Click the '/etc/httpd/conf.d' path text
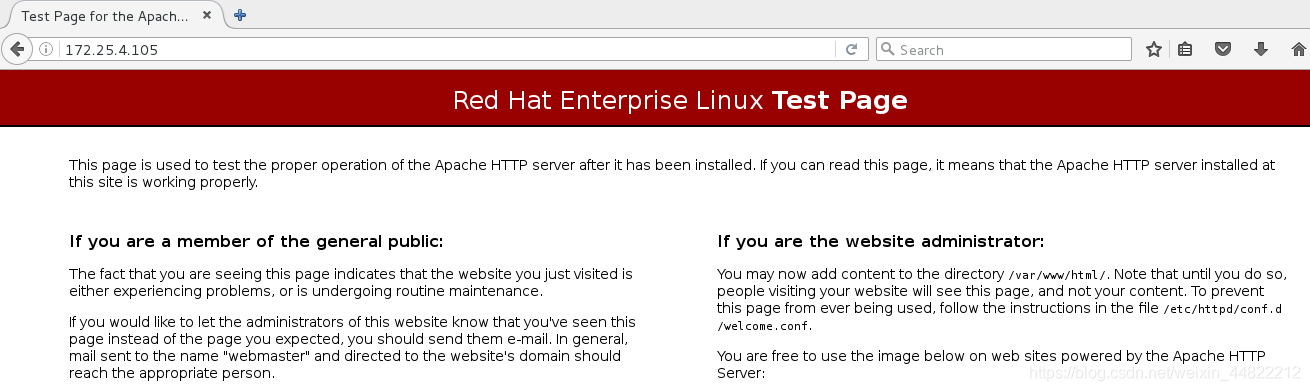 (x=1221, y=309)
